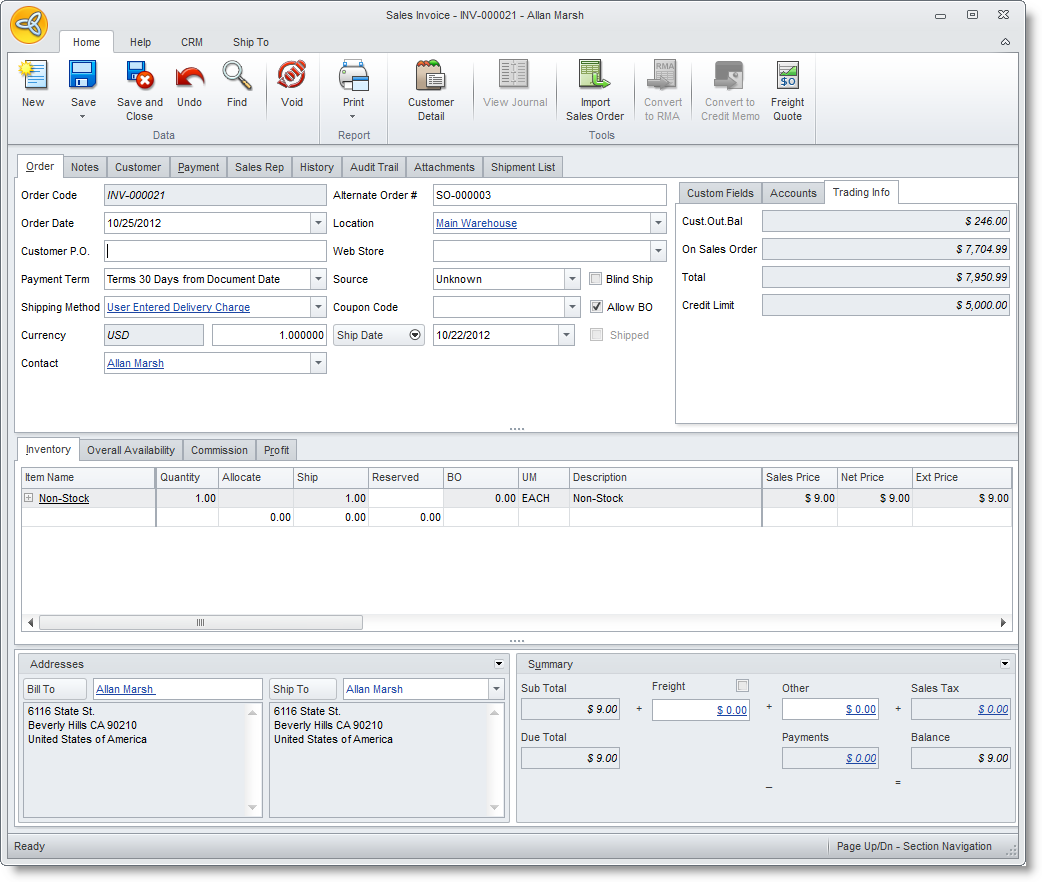Tick the Freight checkbox in Summary
Image resolution: width=1042 pixels, height=882 pixels.
tap(742, 686)
